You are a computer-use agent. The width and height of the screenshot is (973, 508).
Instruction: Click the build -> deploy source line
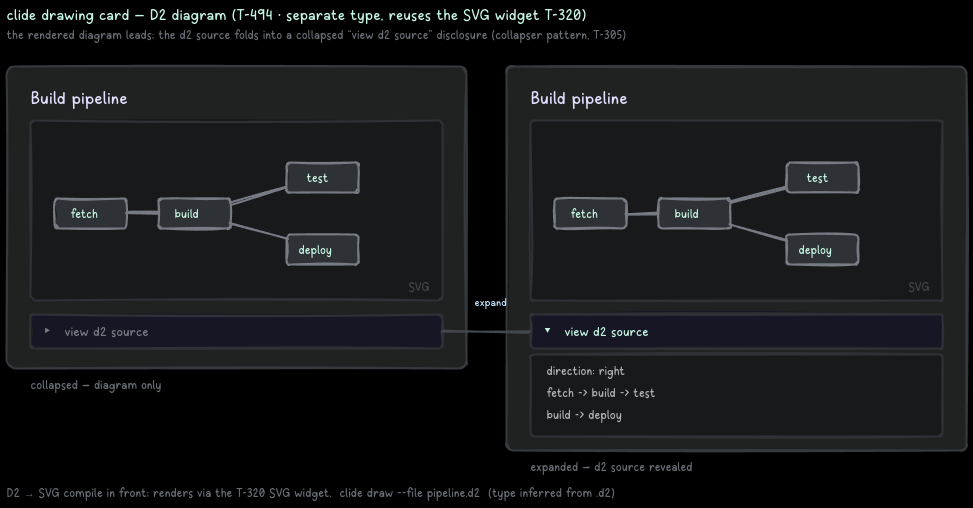click(584, 415)
